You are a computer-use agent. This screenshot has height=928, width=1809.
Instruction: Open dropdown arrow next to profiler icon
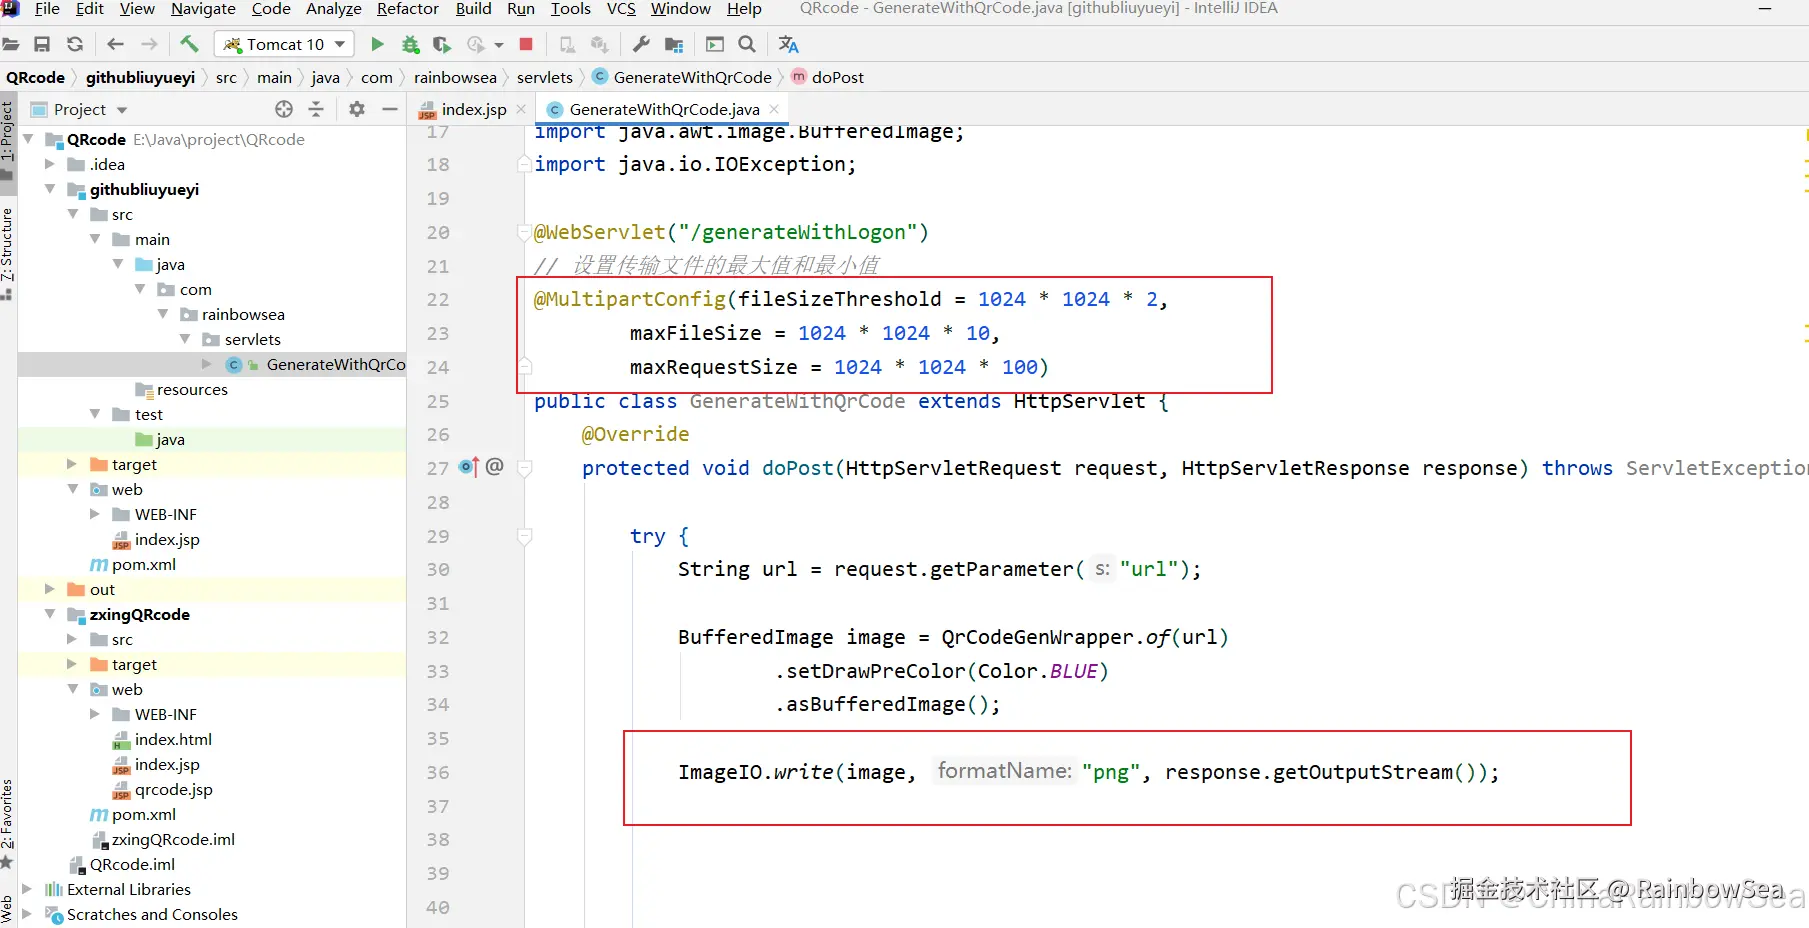pos(499,44)
